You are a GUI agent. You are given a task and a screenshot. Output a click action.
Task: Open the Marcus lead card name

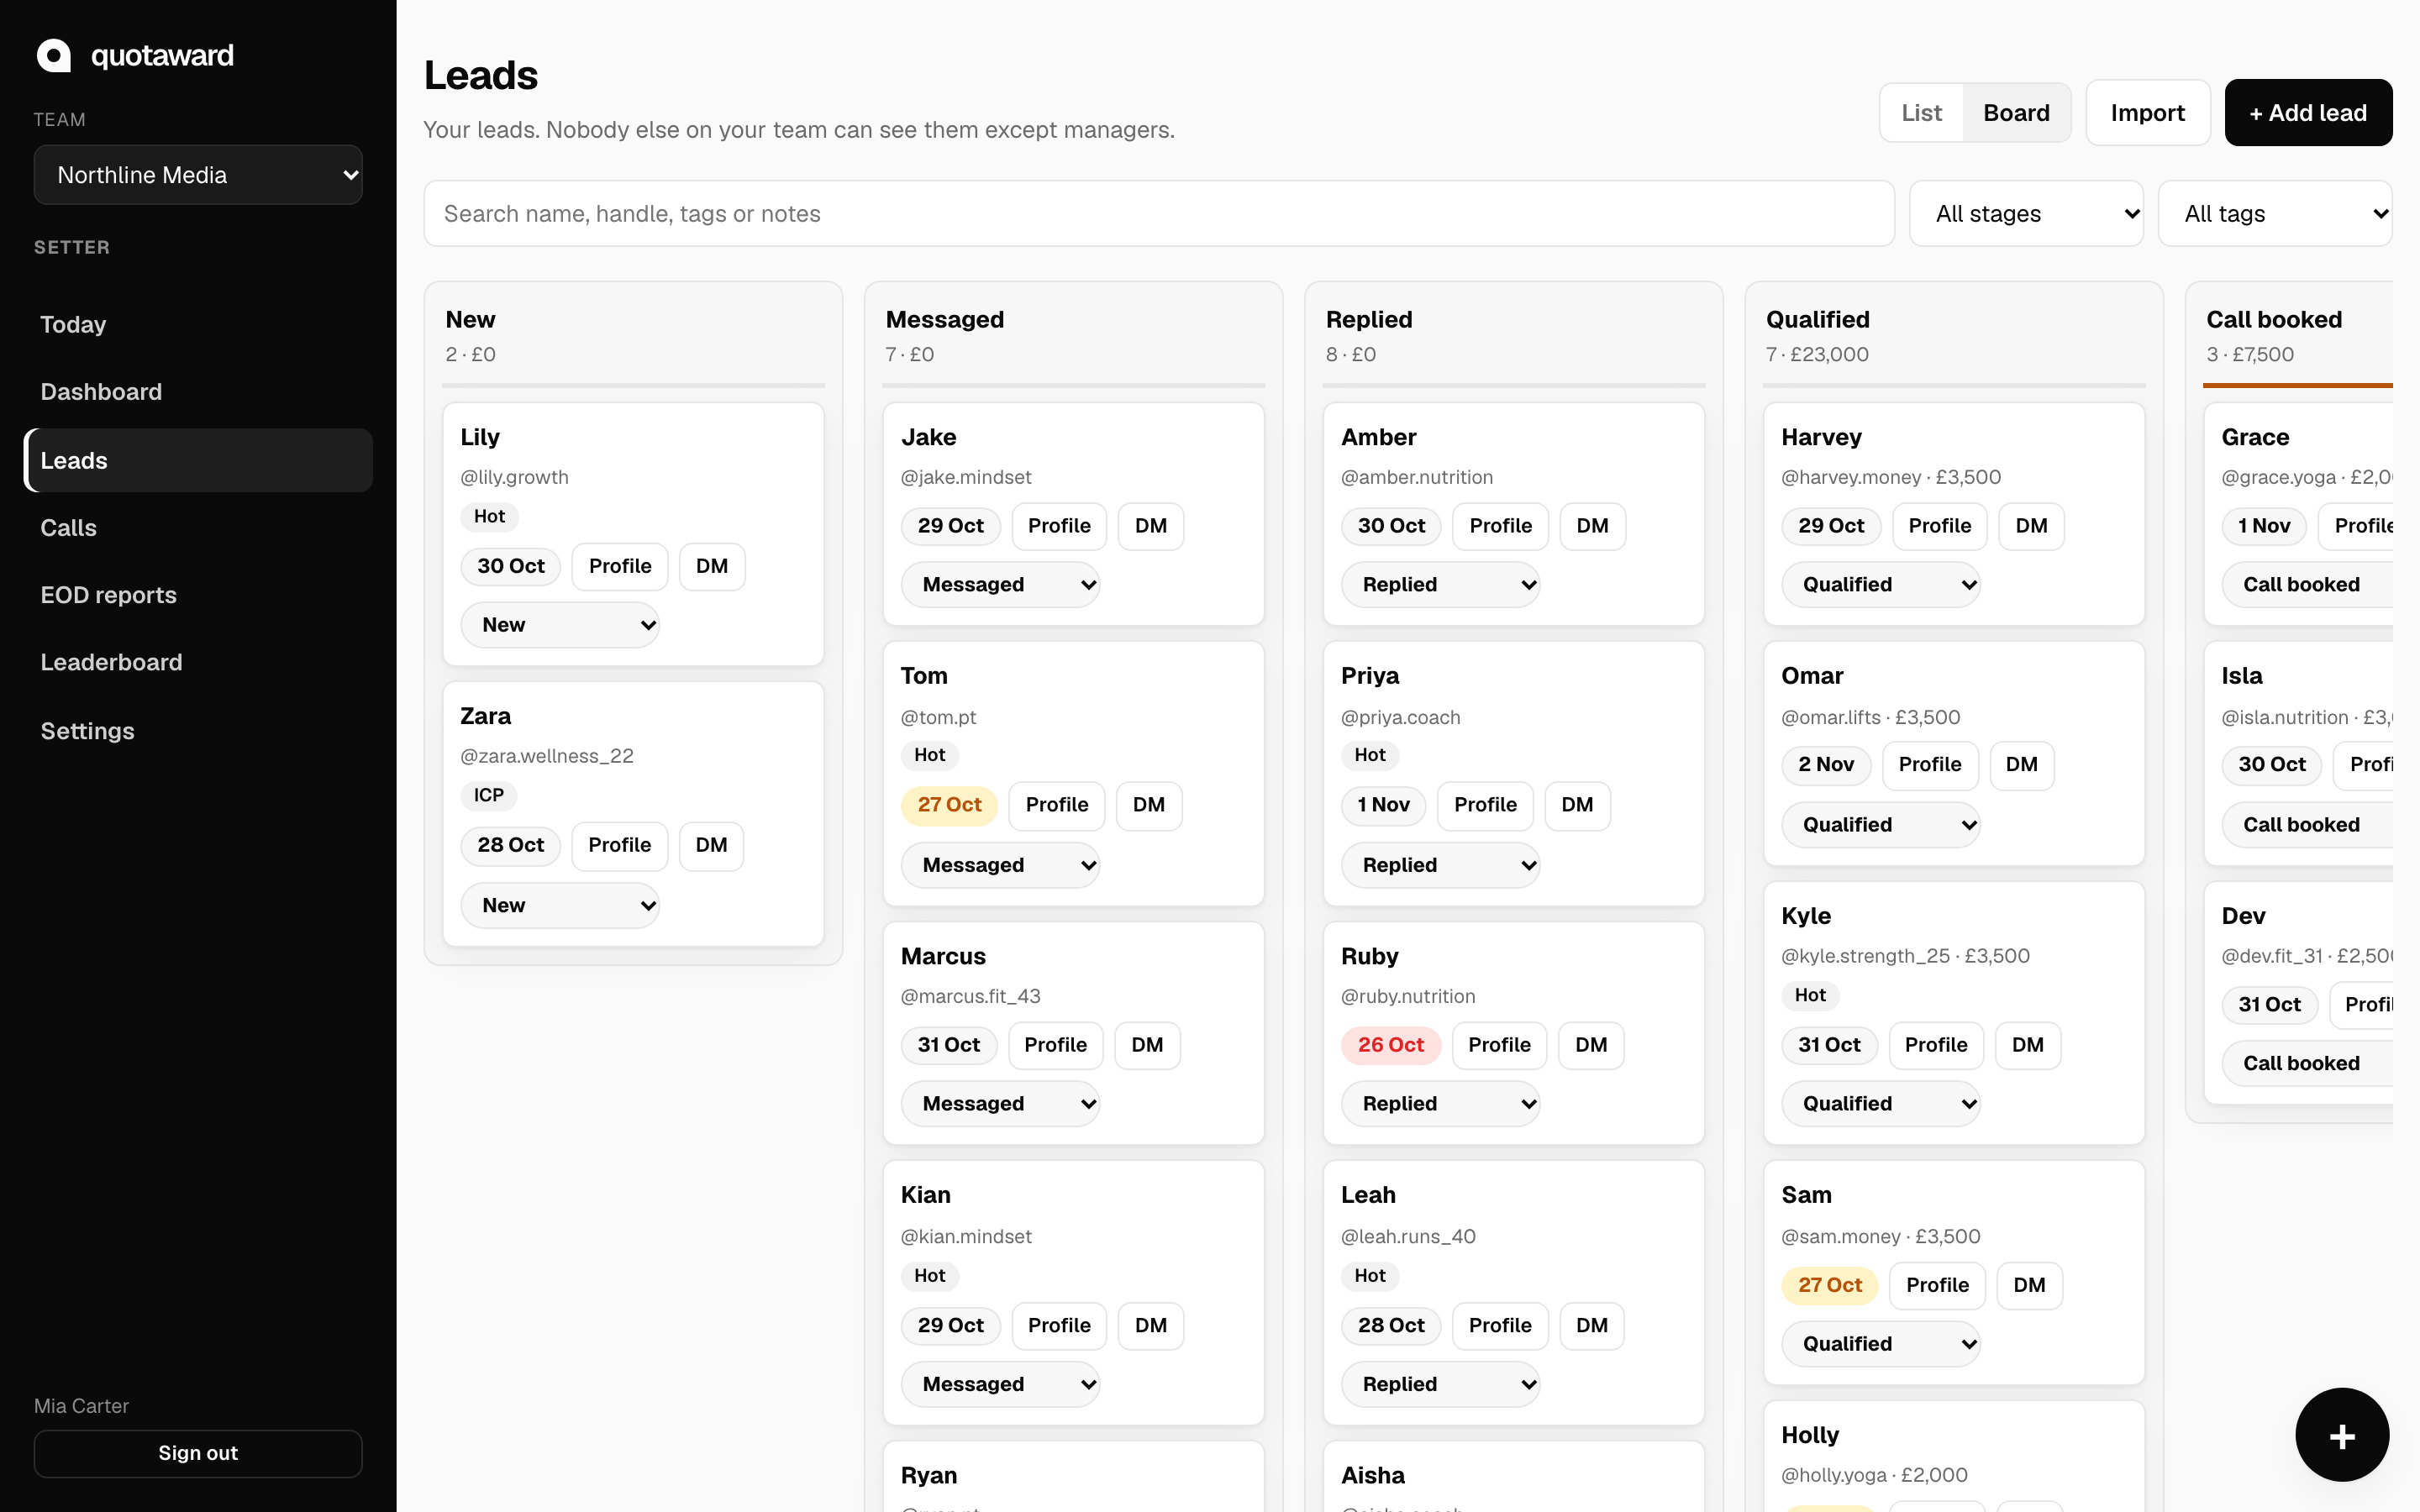point(943,956)
